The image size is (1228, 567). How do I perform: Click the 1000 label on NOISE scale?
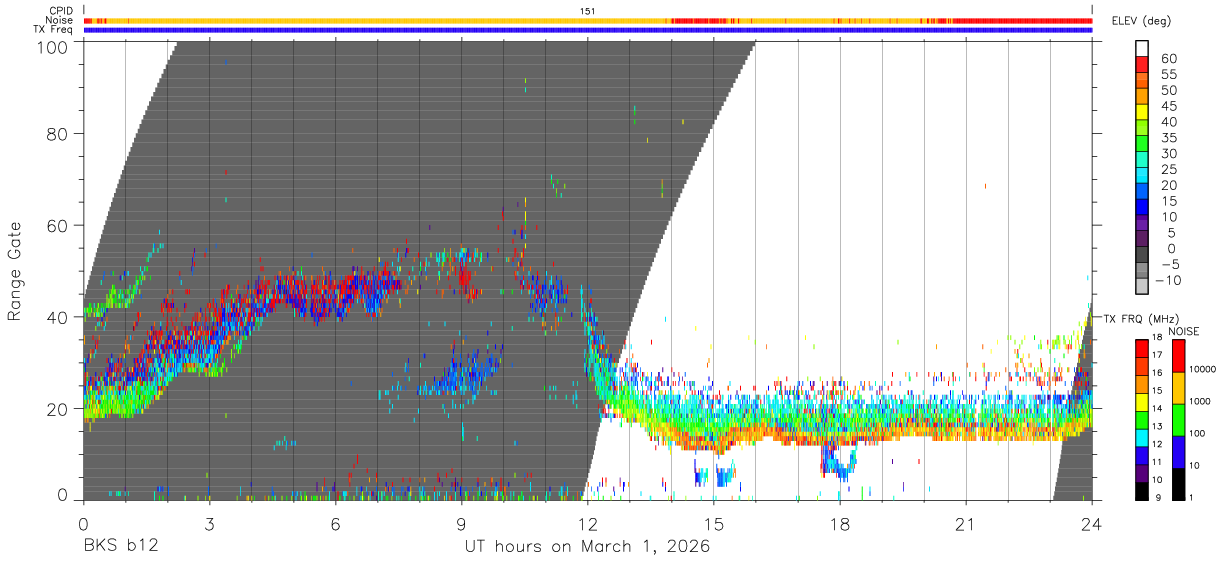[1201, 401]
